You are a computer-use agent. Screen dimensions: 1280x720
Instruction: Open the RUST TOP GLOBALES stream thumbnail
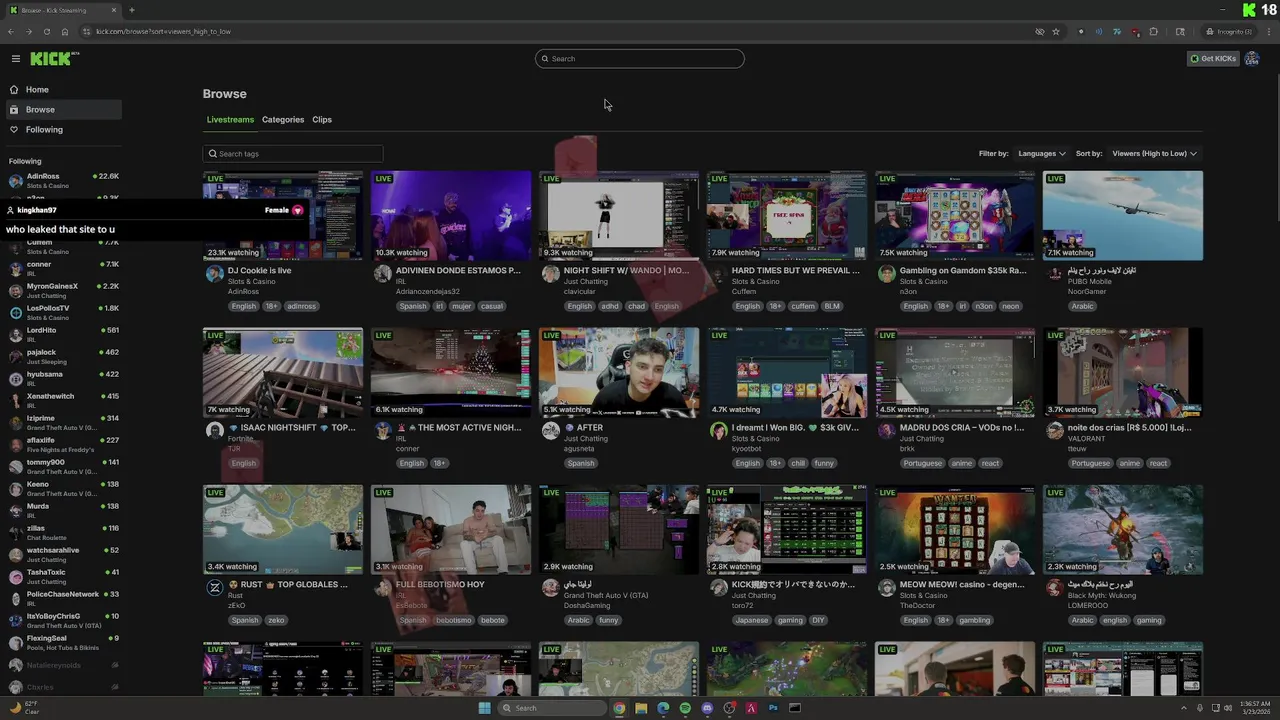click(x=283, y=530)
